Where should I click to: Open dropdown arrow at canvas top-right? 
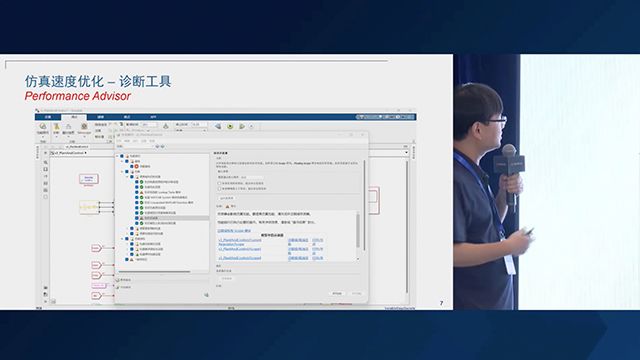pyautogui.click(x=406, y=153)
